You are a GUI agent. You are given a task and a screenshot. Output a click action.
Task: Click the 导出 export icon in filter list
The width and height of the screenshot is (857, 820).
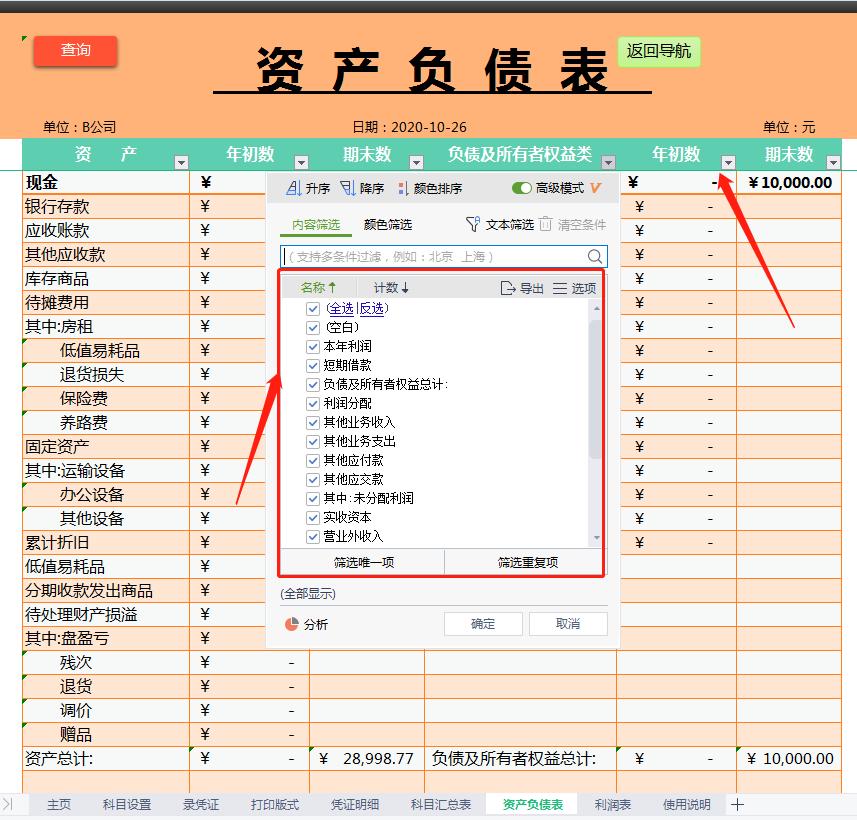tap(510, 287)
